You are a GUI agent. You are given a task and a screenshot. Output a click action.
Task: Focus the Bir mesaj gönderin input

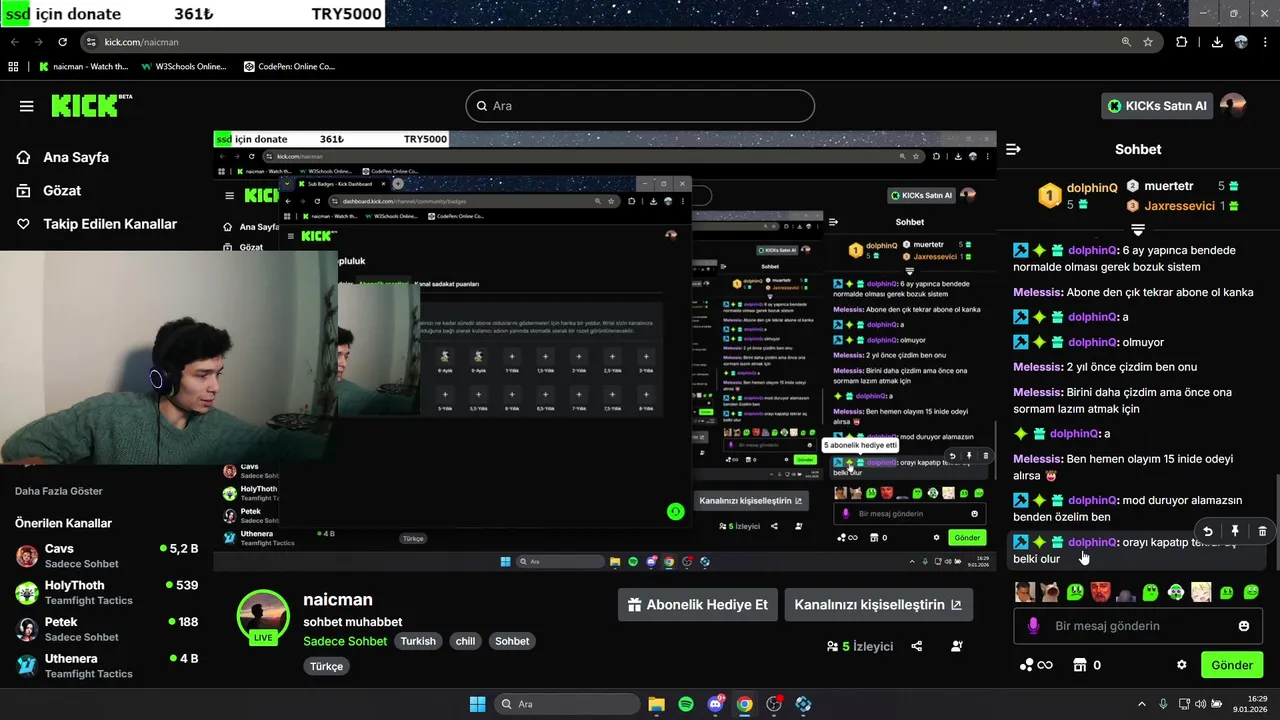1140,626
